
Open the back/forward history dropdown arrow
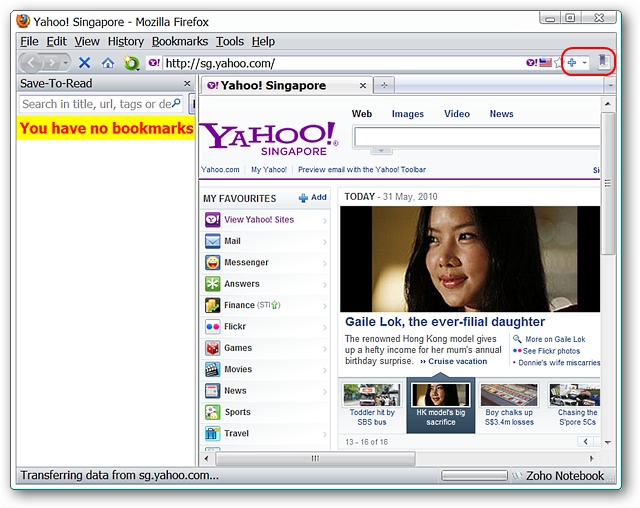pyautogui.click(x=65, y=63)
